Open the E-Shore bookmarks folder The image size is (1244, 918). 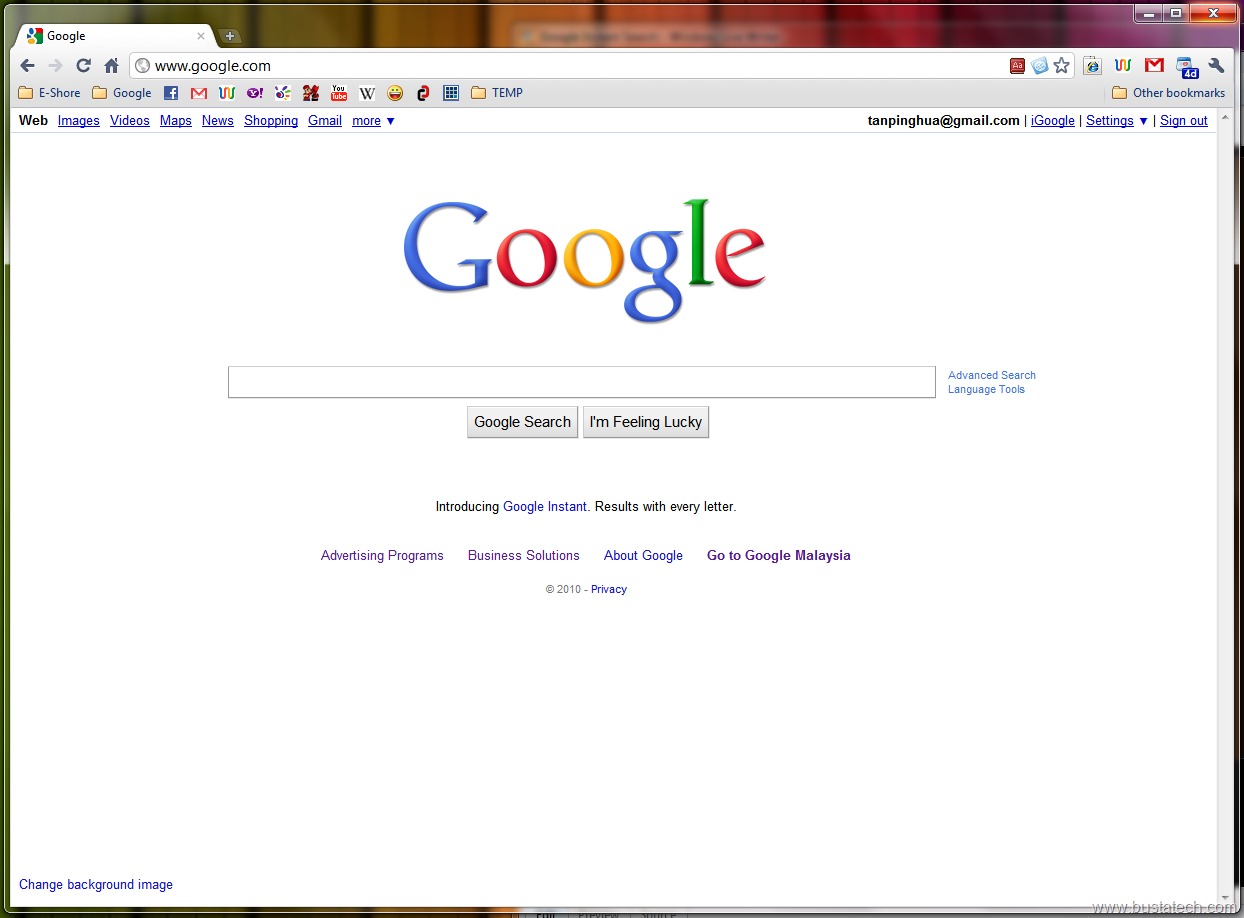point(50,93)
